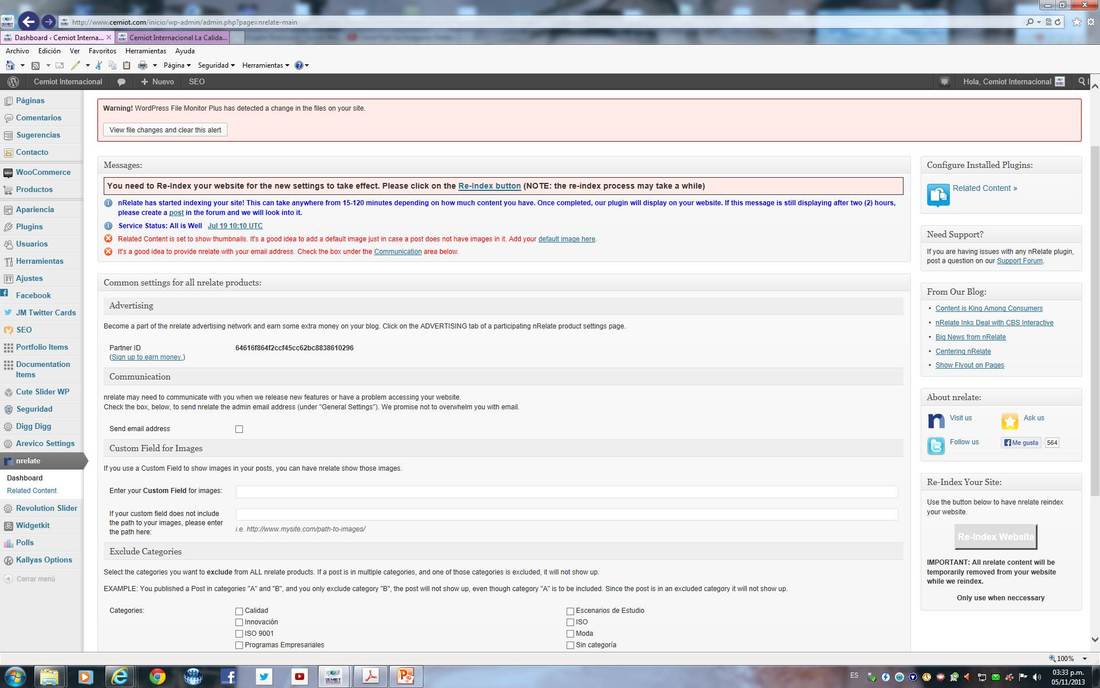
Task: Check the Calidad category checkbox
Action: click(x=239, y=611)
